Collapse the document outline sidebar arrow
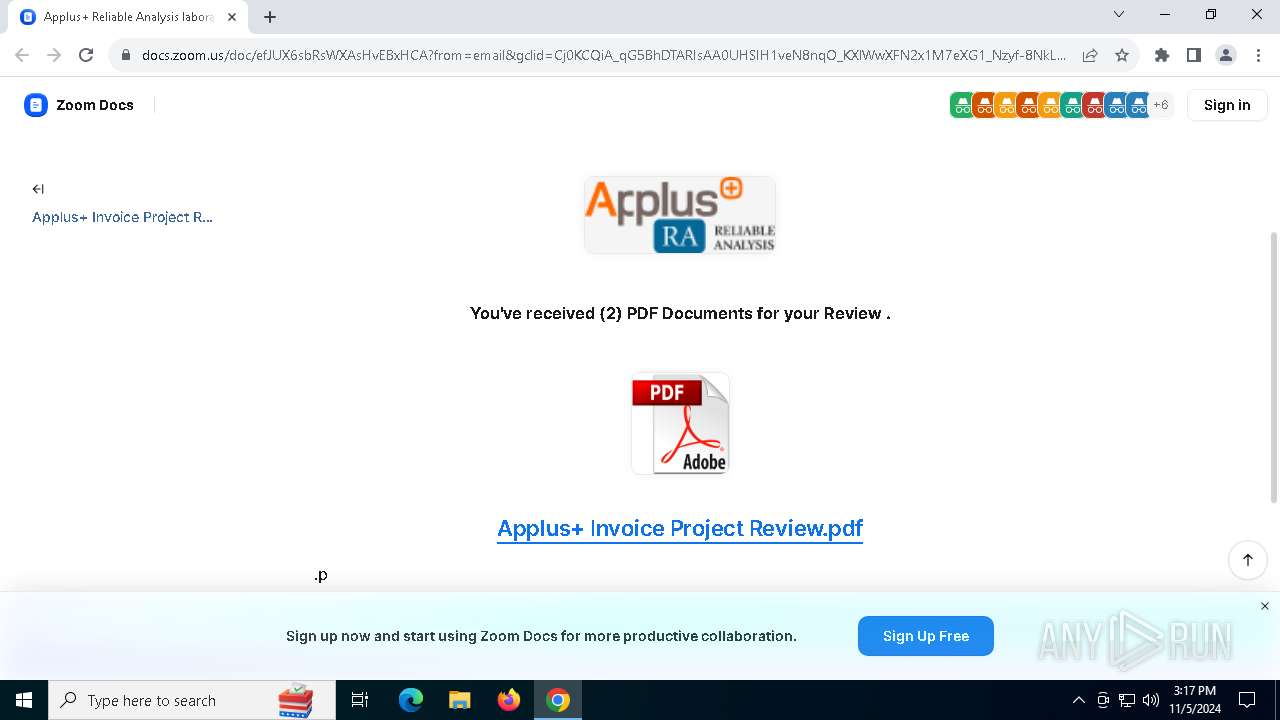 pyautogui.click(x=38, y=189)
